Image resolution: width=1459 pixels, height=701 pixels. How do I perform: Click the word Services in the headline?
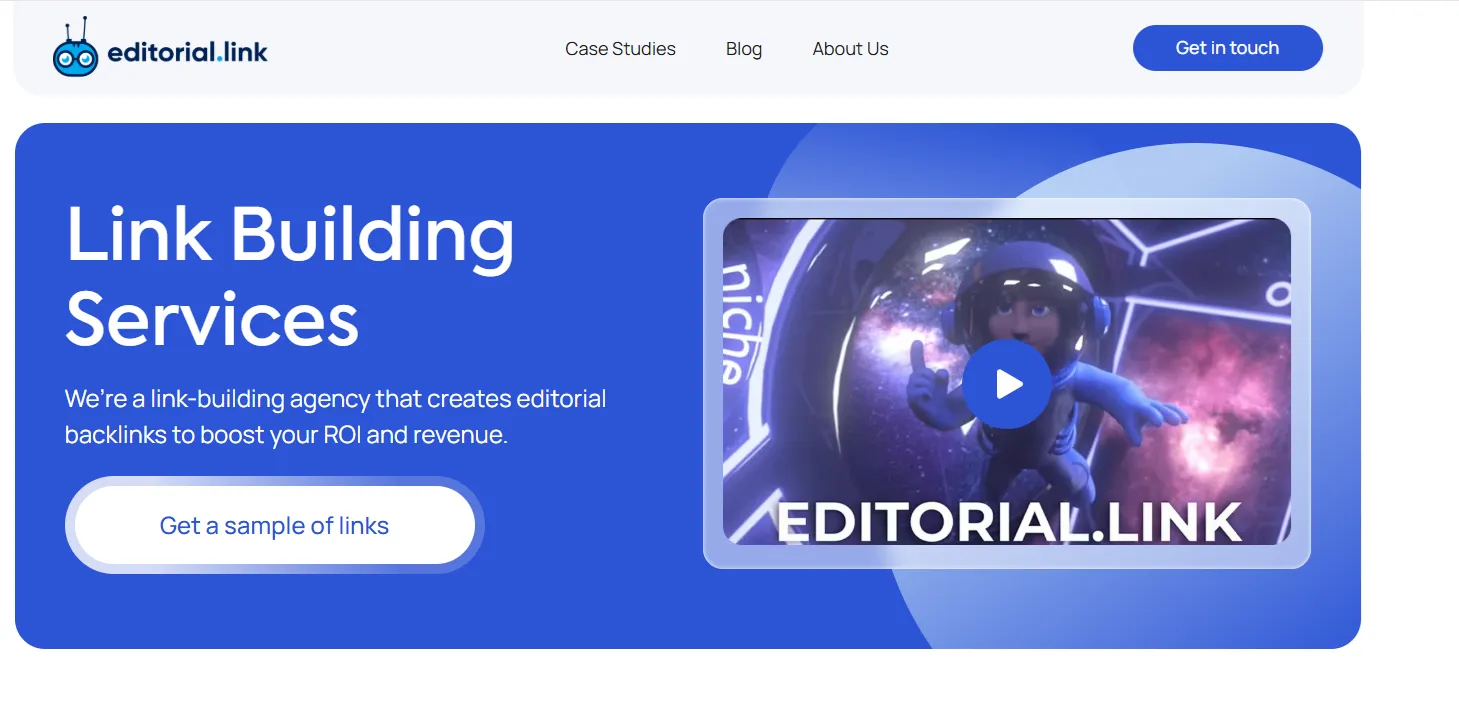[212, 319]
